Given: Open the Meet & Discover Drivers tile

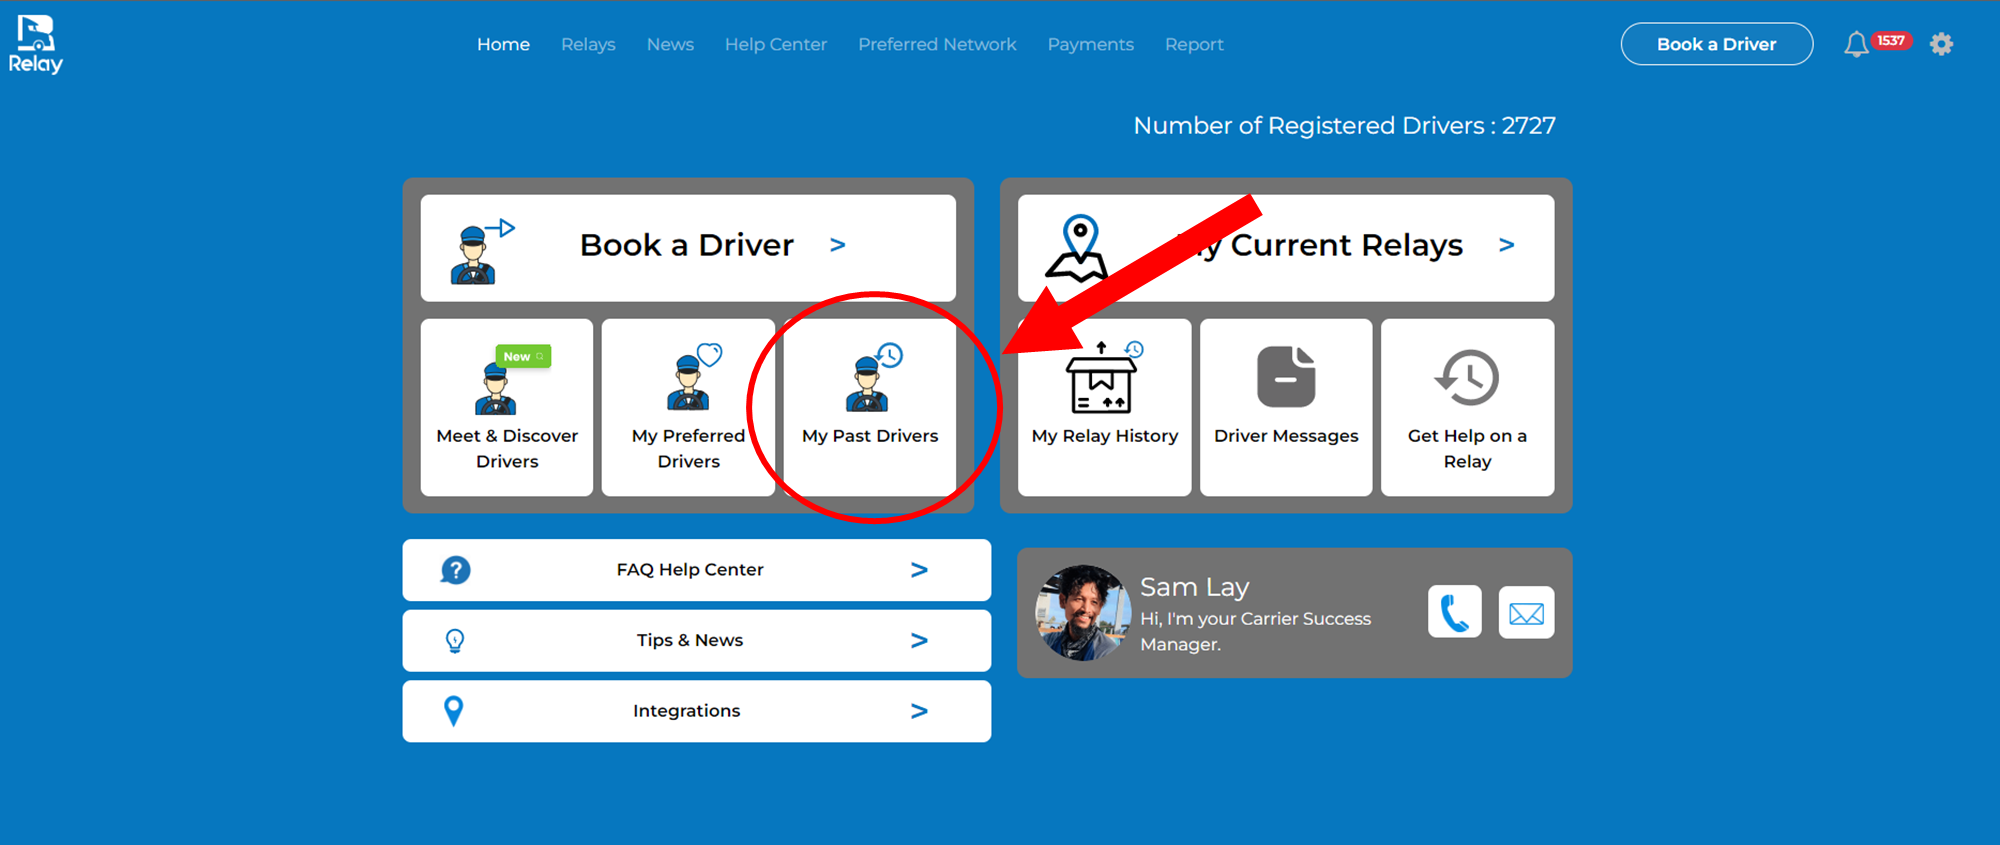Looking at the screenshot, I should click(x=507, y=407).
